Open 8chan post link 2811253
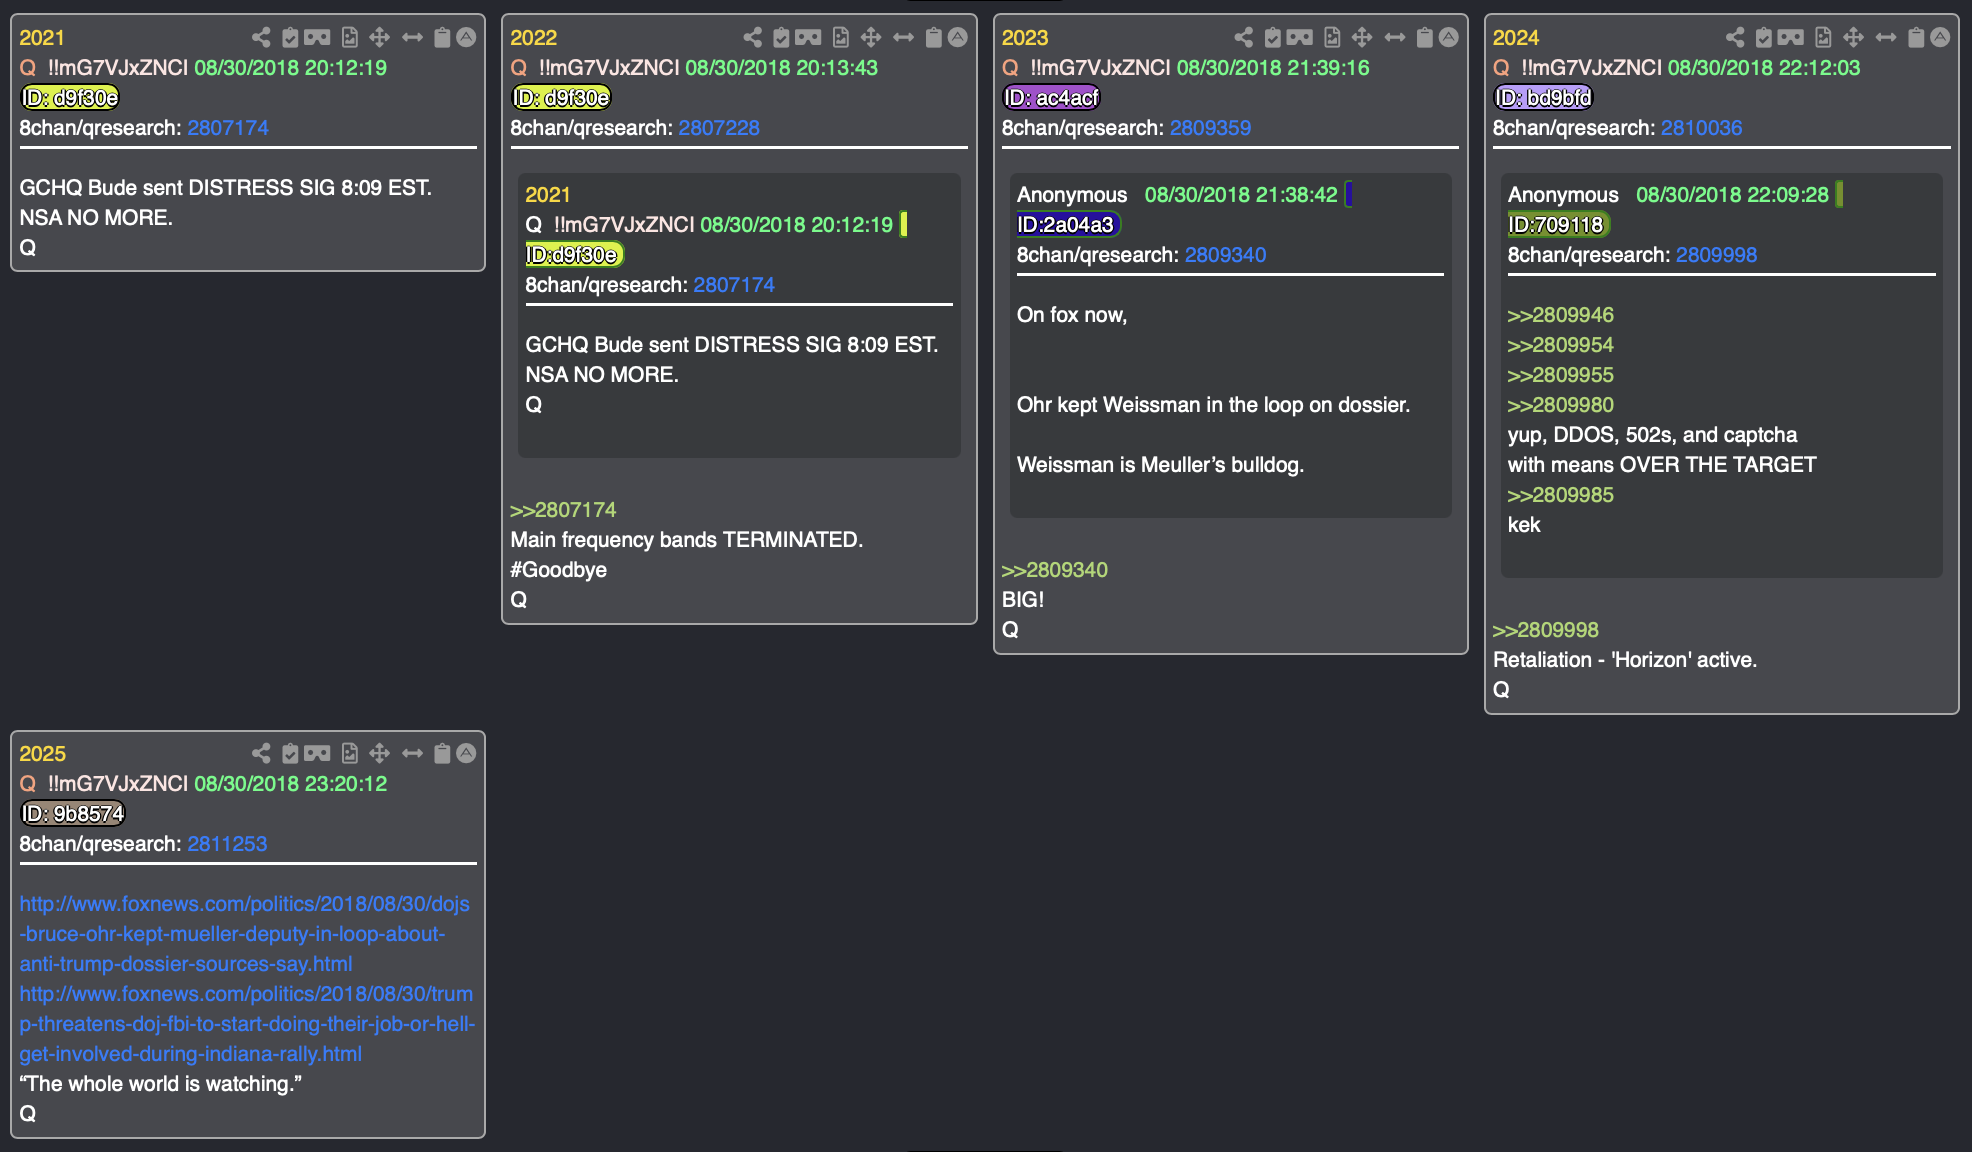 point(227,844)
